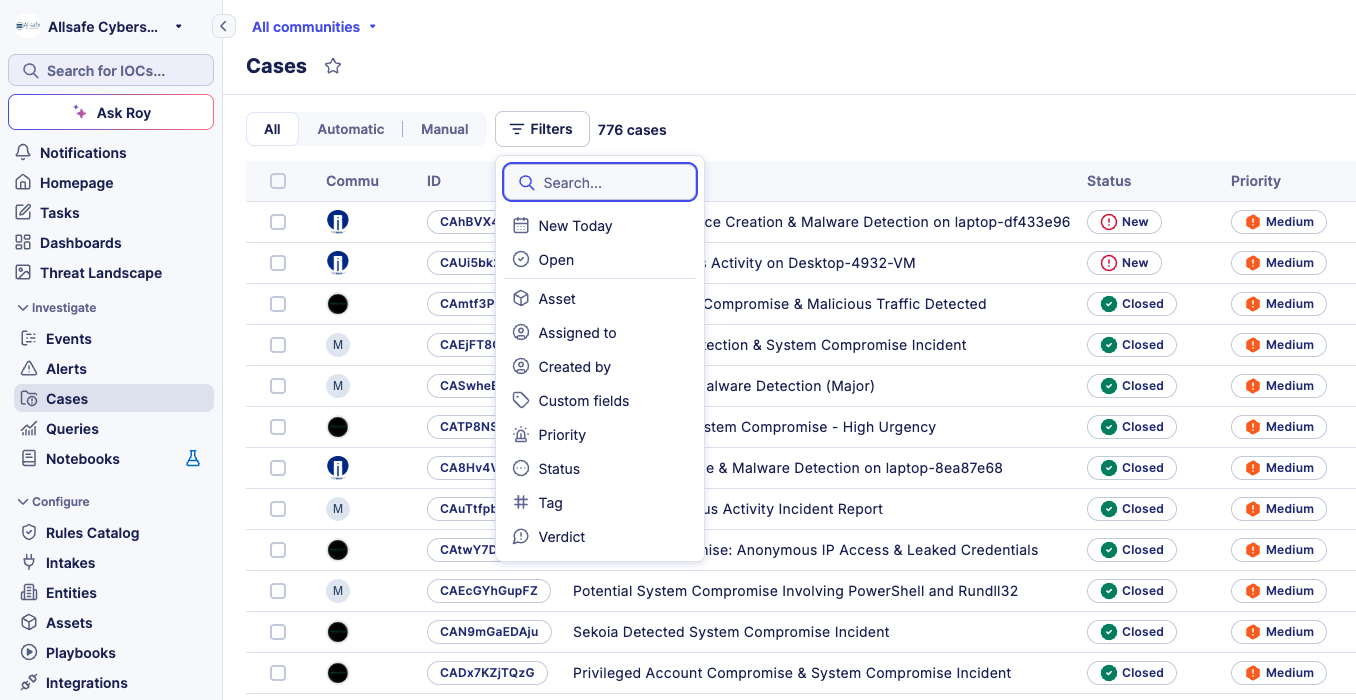Viewport: 1356px width, 700px height.
Task: Open the Rules Catalog
Action: [94, 532]
